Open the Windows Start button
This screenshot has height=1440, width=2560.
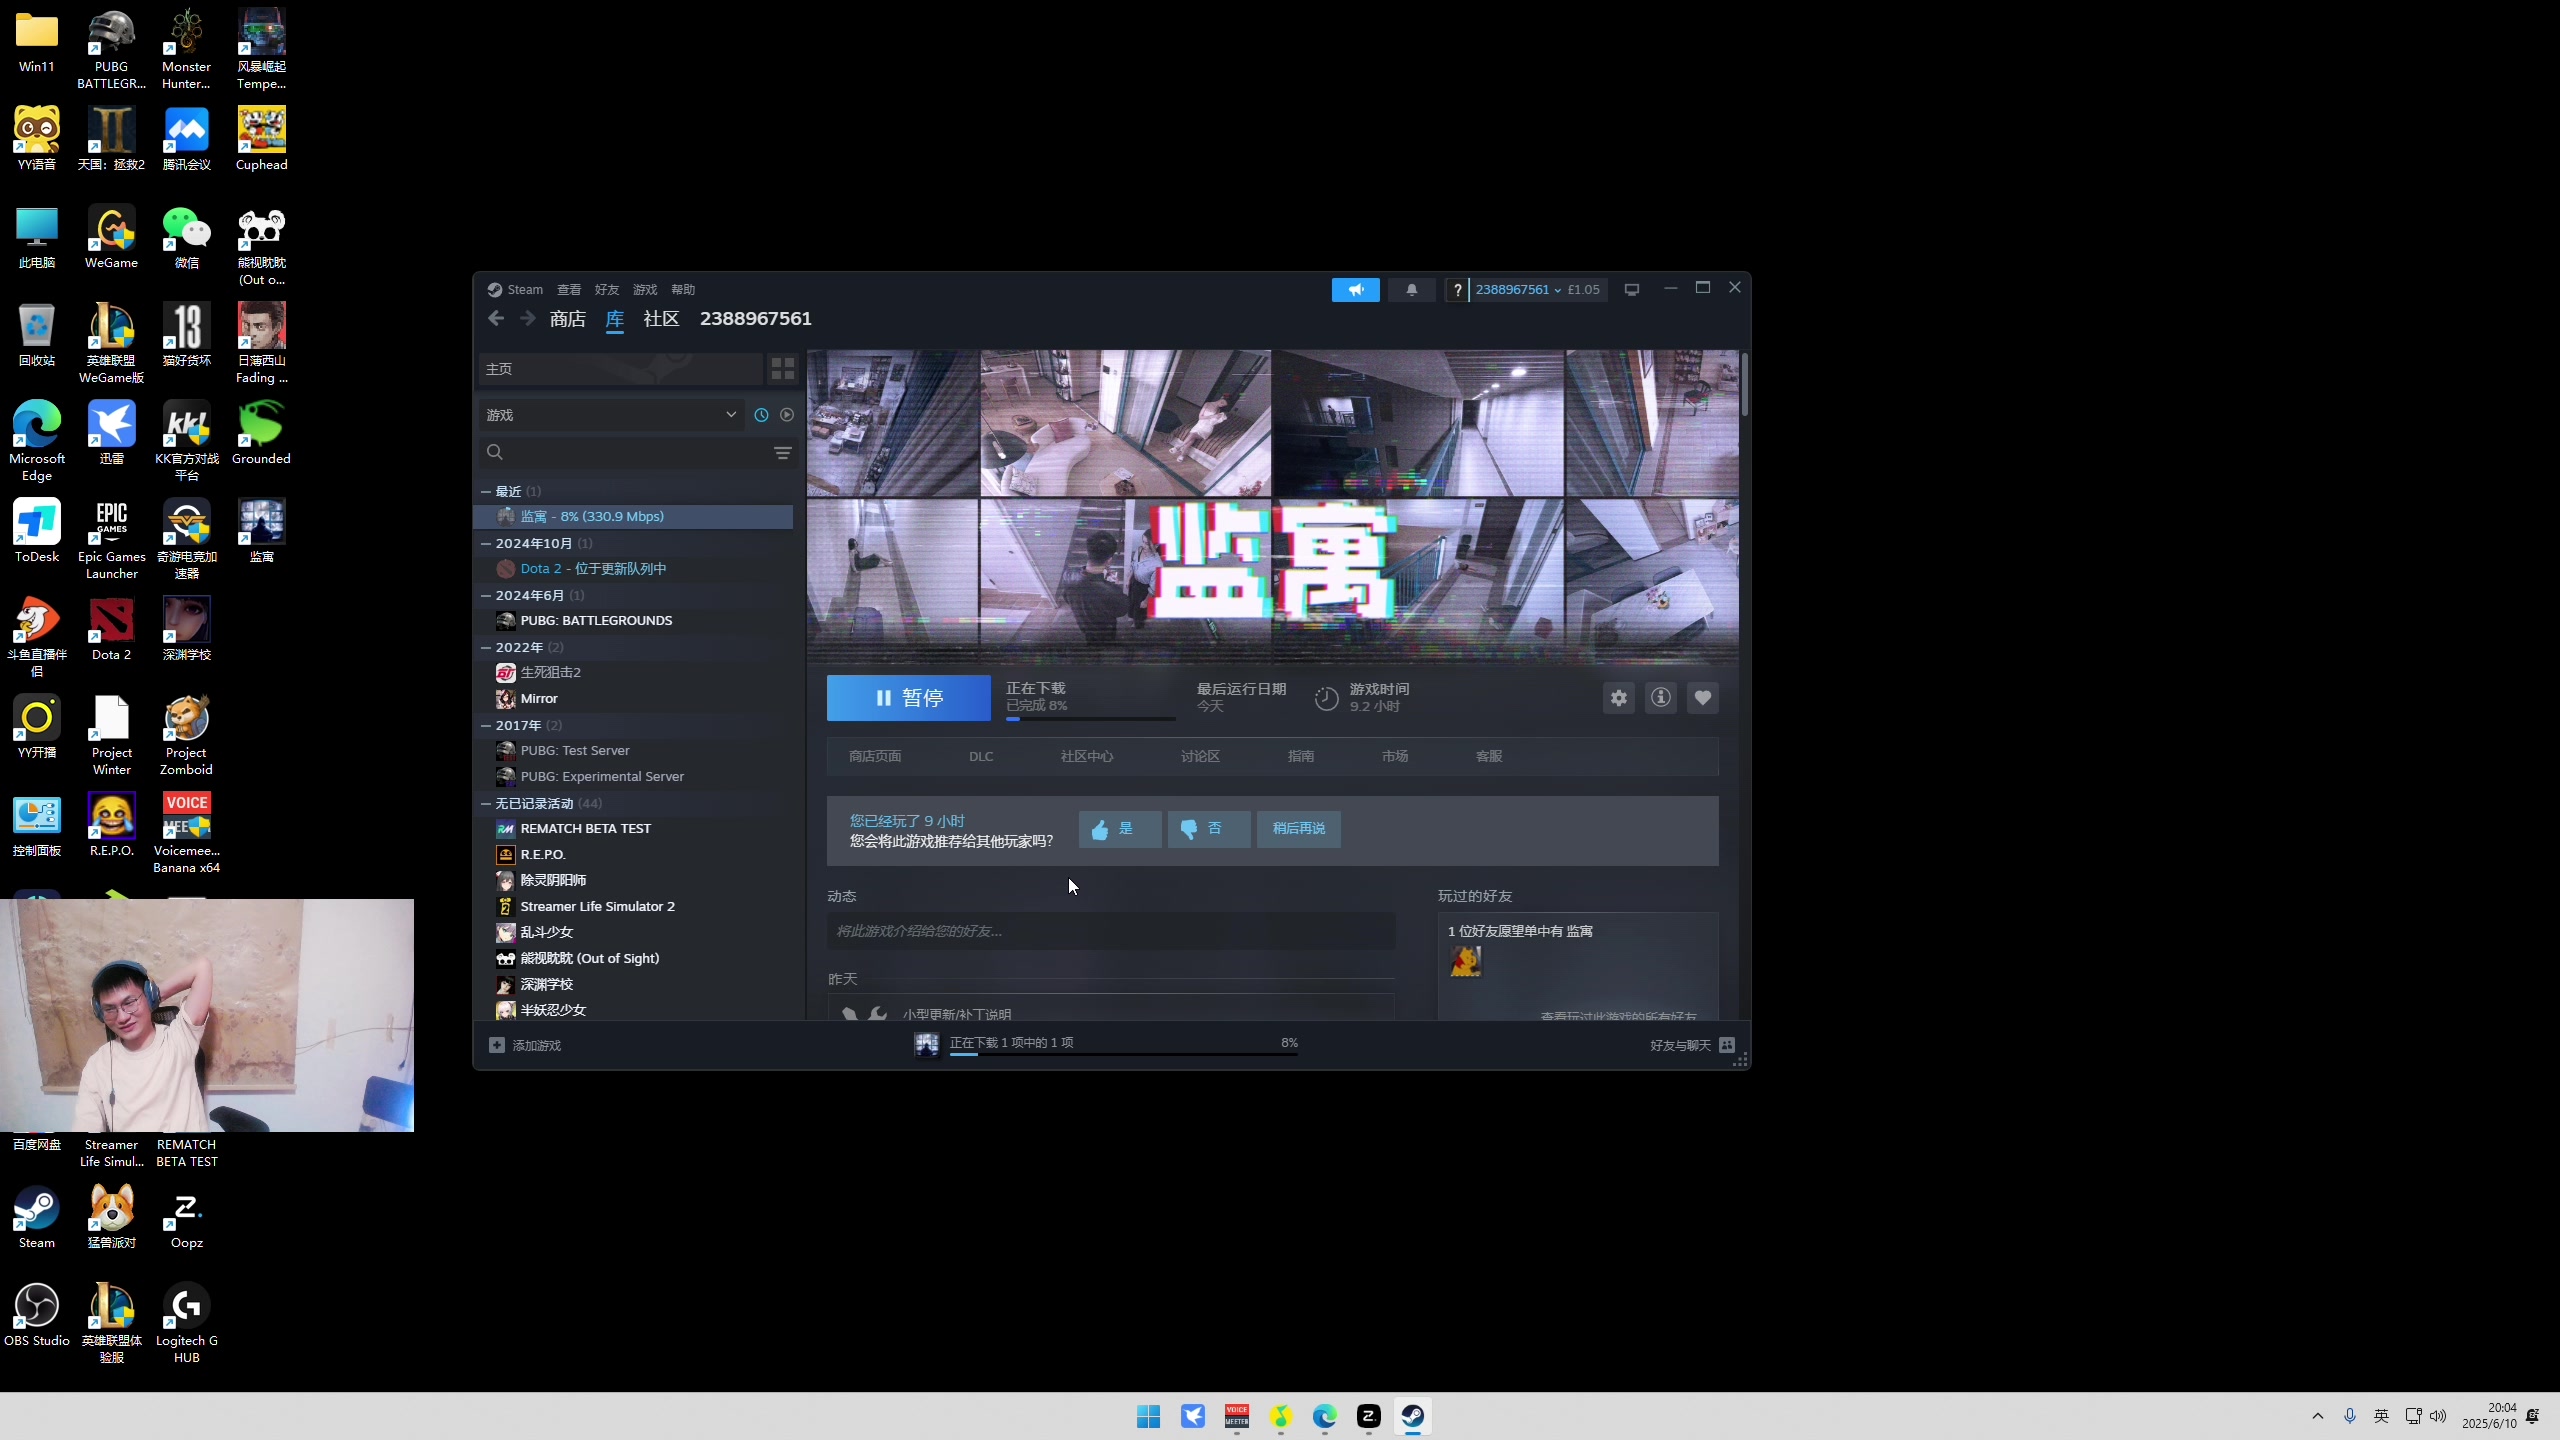coord(1148,1416)
